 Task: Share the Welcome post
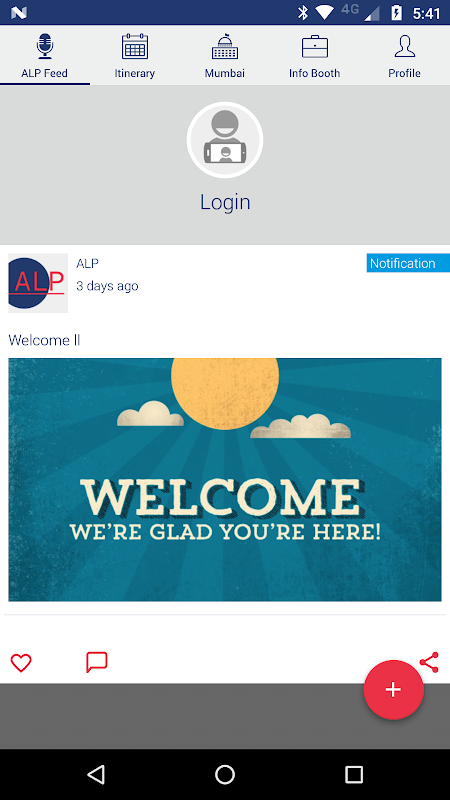tap(429, 662)
